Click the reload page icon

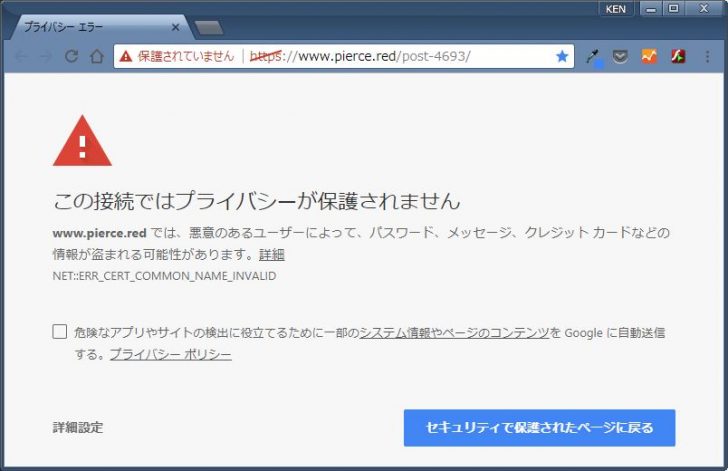pyautogui.click(x=72, y=57)
